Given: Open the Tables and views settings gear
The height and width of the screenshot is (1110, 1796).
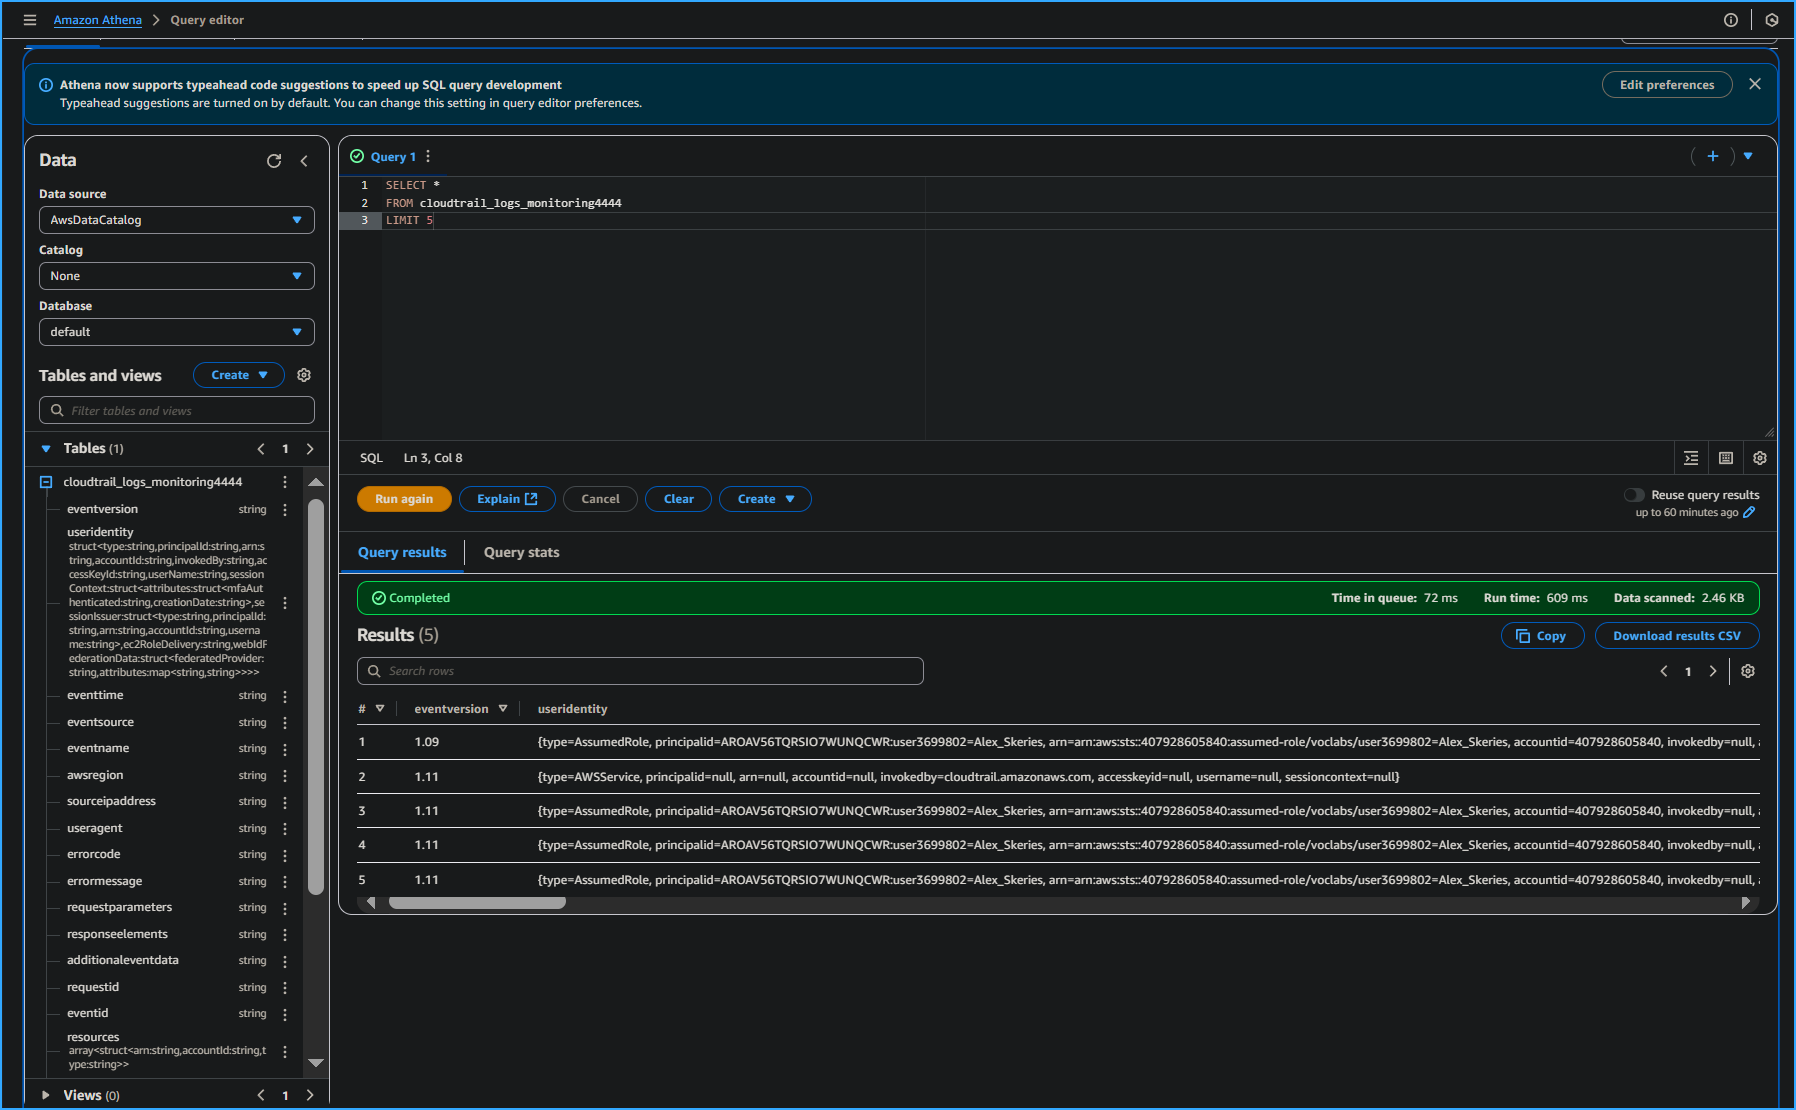Looking at the screenshot, I should (304, 374).
